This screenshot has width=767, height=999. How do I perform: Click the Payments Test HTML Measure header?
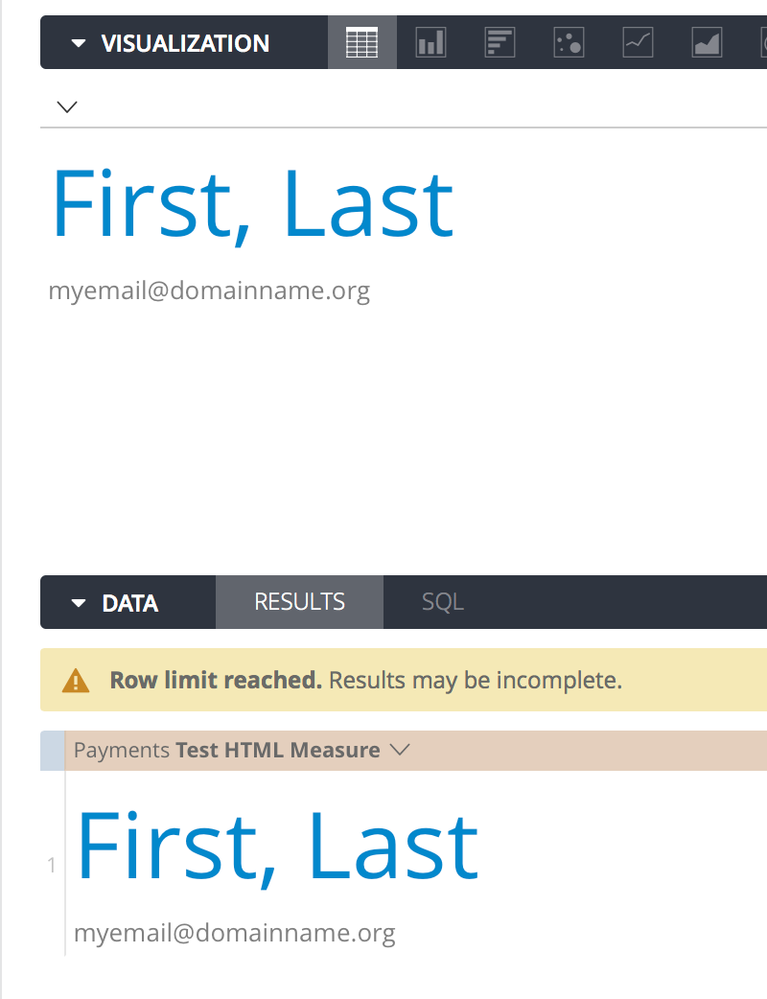(227, 750)
